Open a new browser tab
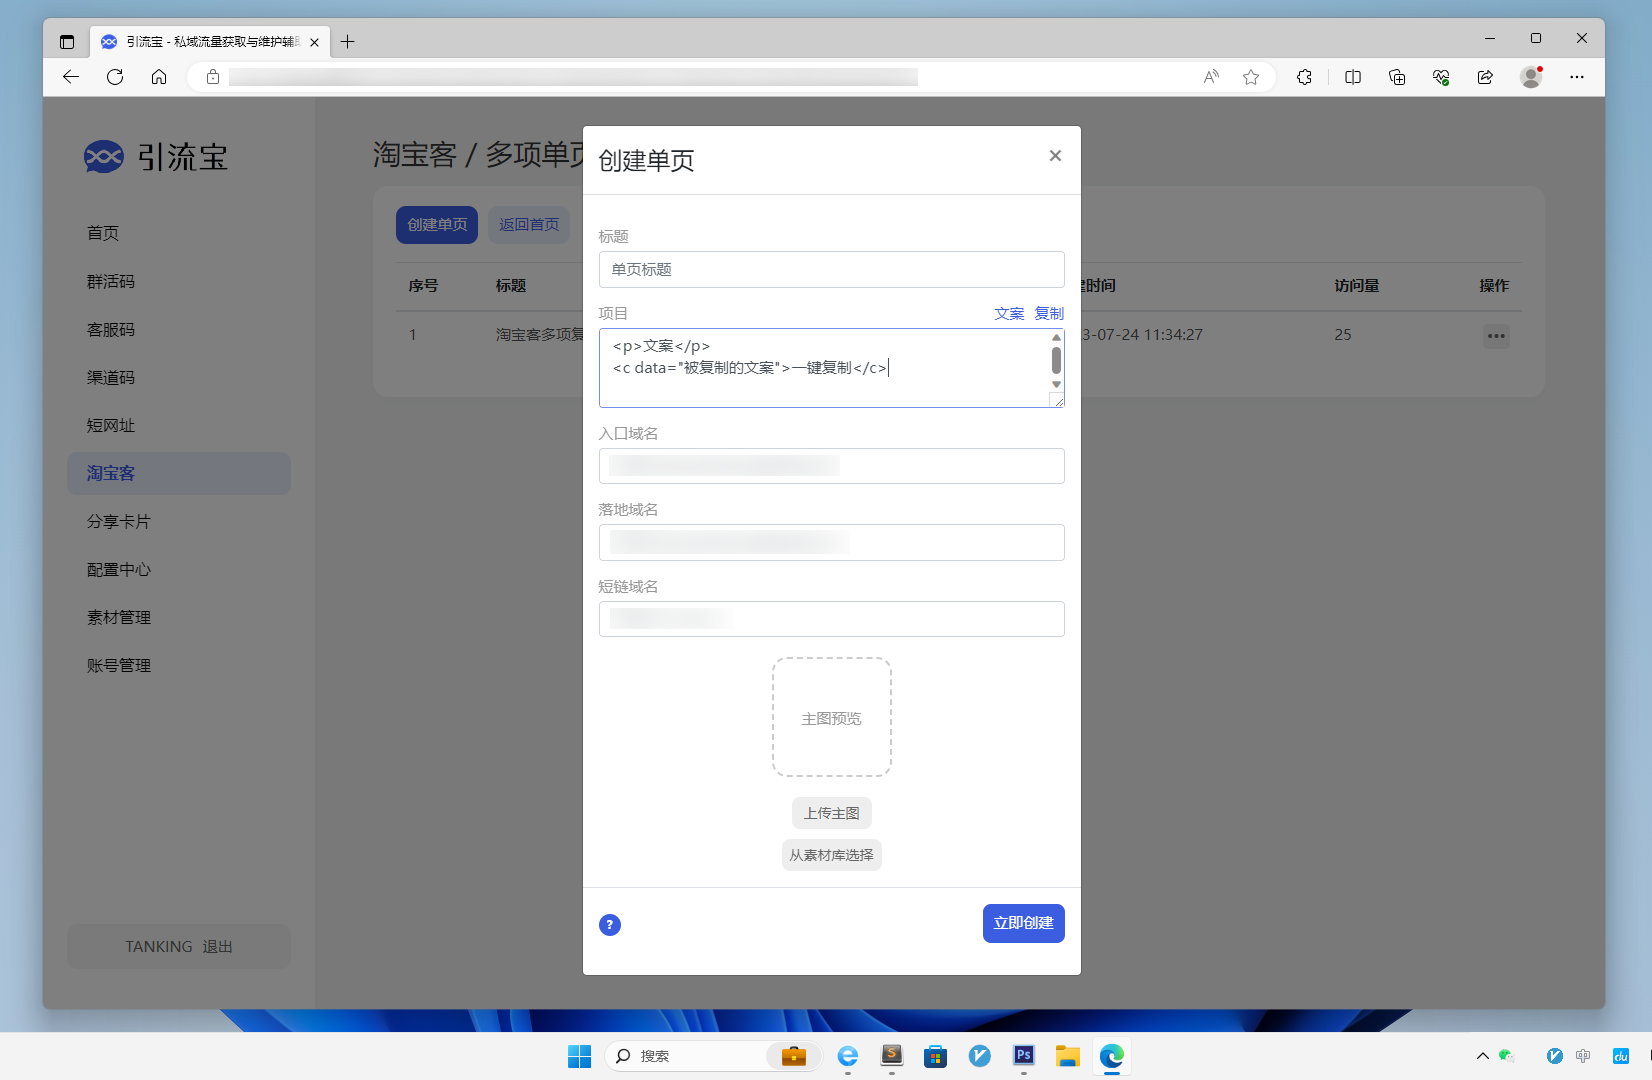Viewport: 1652px width, 1080px height. (348, 42)
